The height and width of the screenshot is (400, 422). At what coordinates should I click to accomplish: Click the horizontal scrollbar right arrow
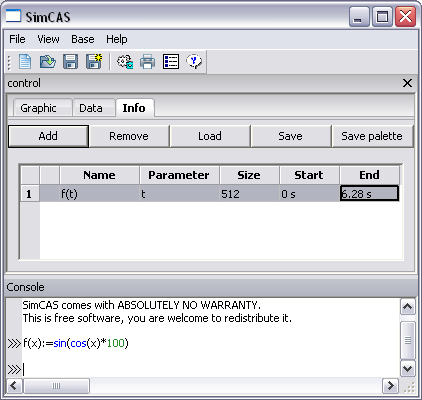(390, 386)
